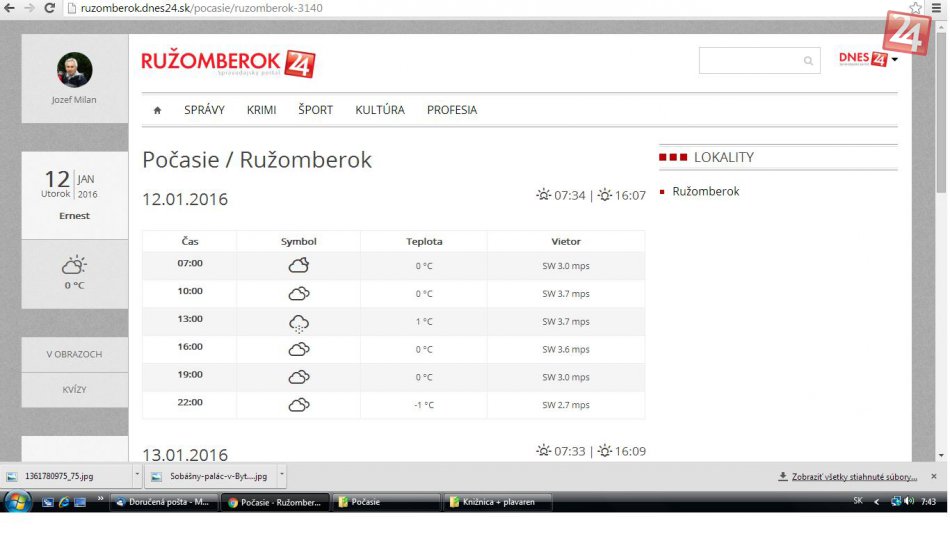The height and width of the screenshot is (534, 950).
Task: Open options arrow for Sobášny-palác download
Action: click(282, 476)
